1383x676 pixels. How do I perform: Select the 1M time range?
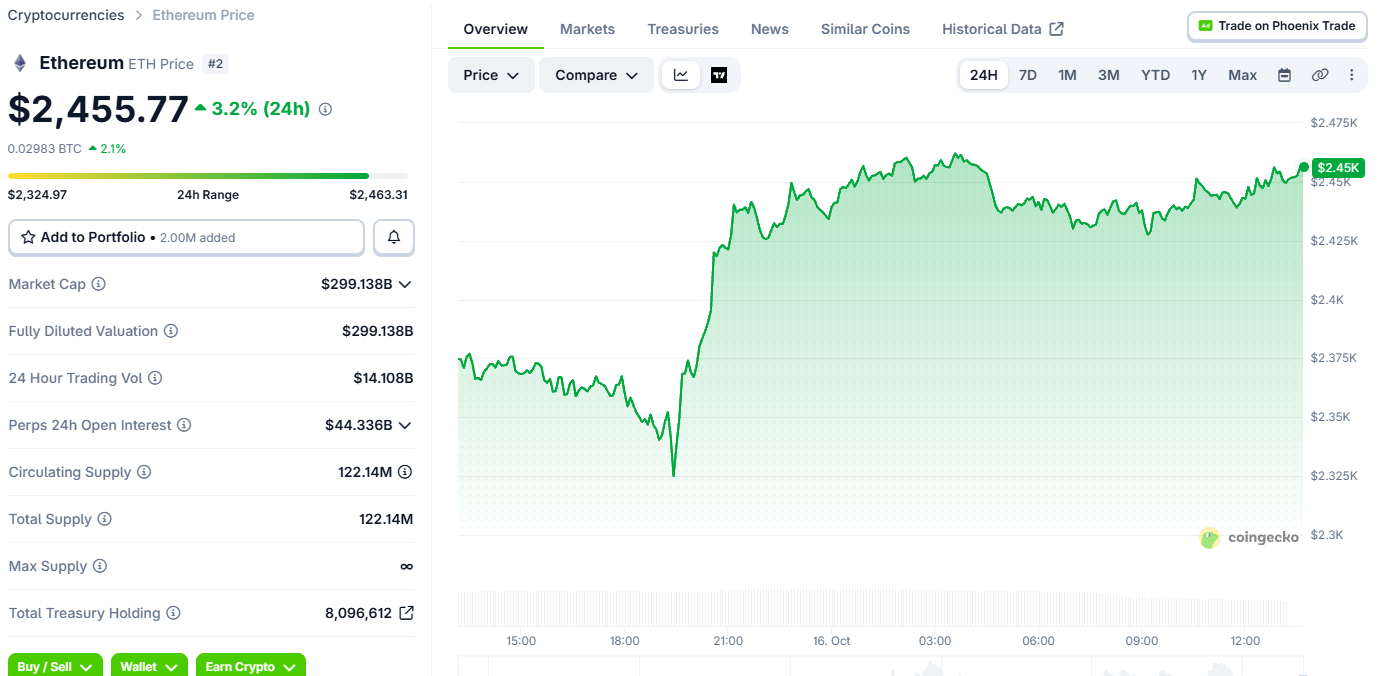1068,75
